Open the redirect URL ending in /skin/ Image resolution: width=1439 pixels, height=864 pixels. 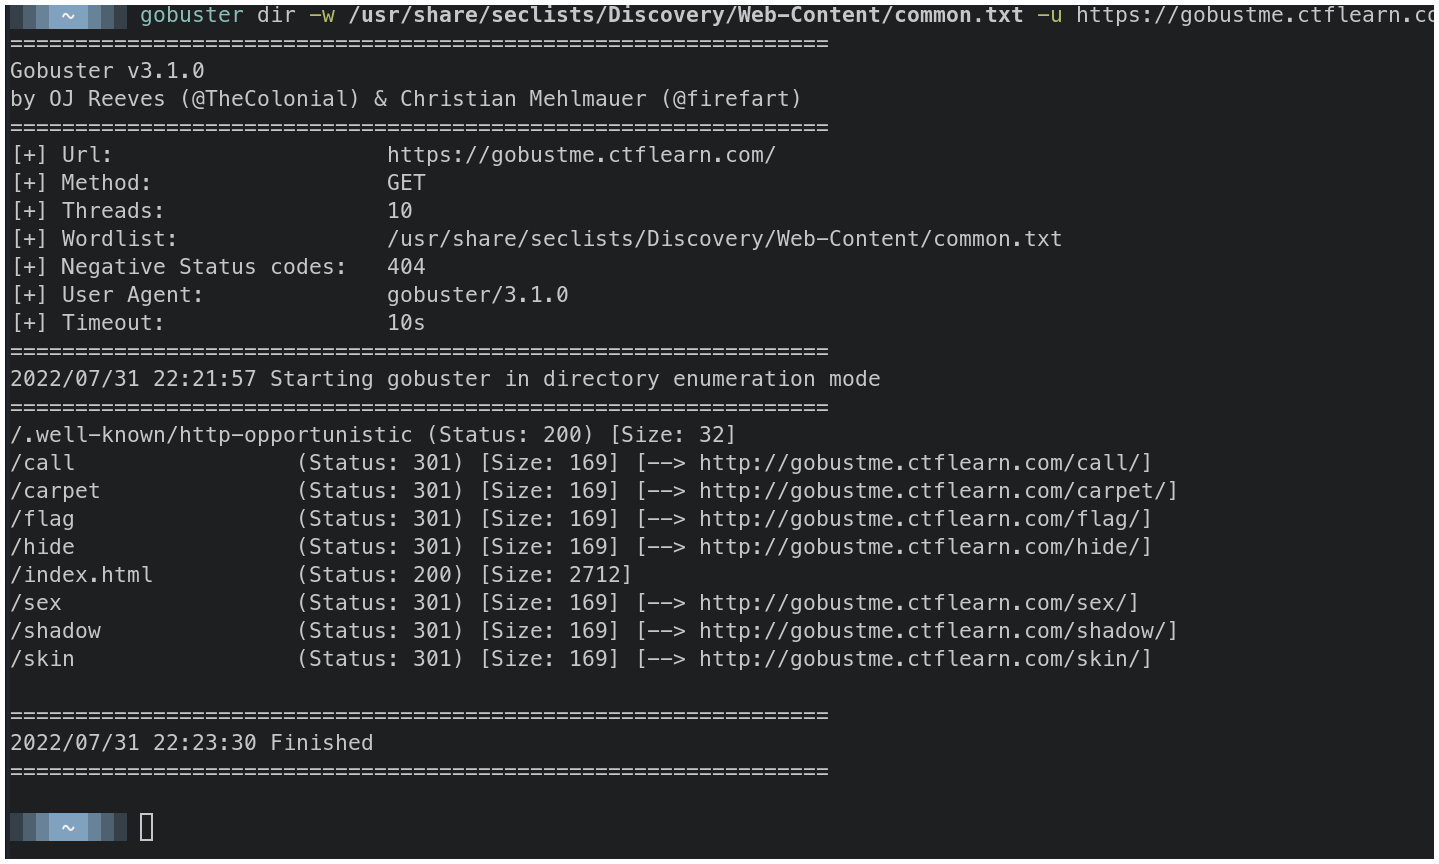924,659
